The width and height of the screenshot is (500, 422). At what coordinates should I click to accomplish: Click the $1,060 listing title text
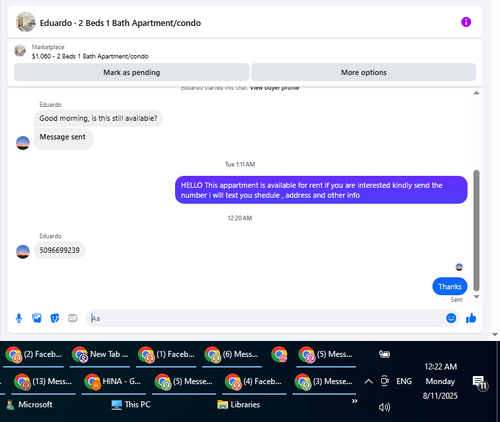click(90, 56)
